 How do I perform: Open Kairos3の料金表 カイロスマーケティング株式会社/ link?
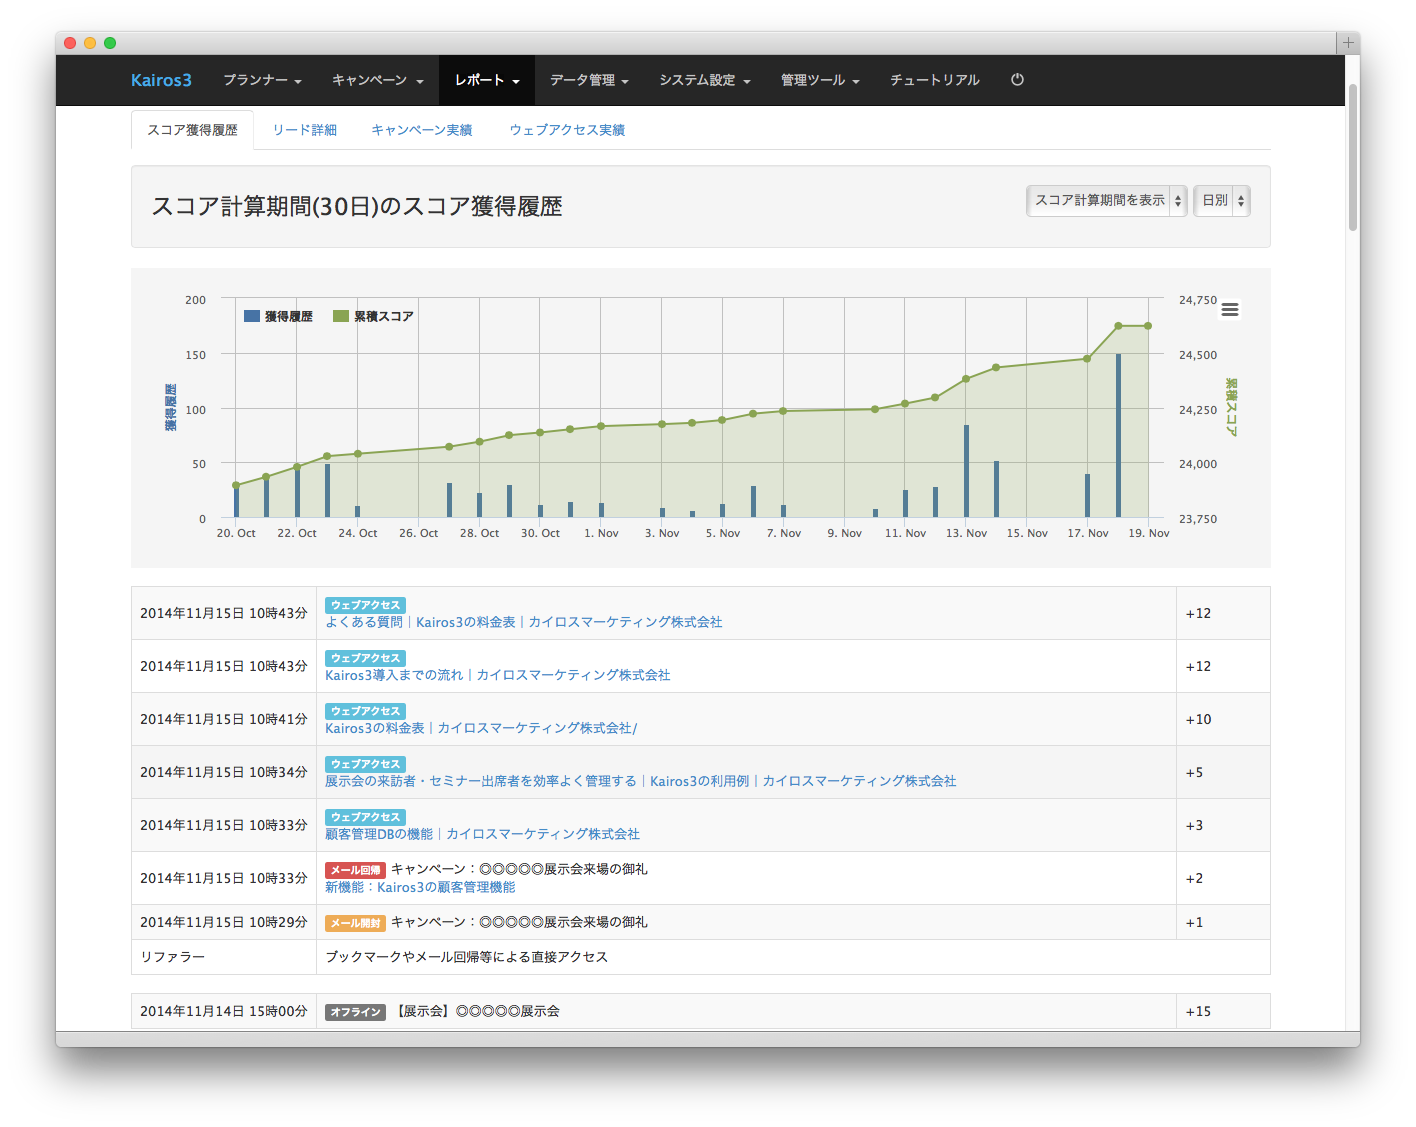click(481, 728)
